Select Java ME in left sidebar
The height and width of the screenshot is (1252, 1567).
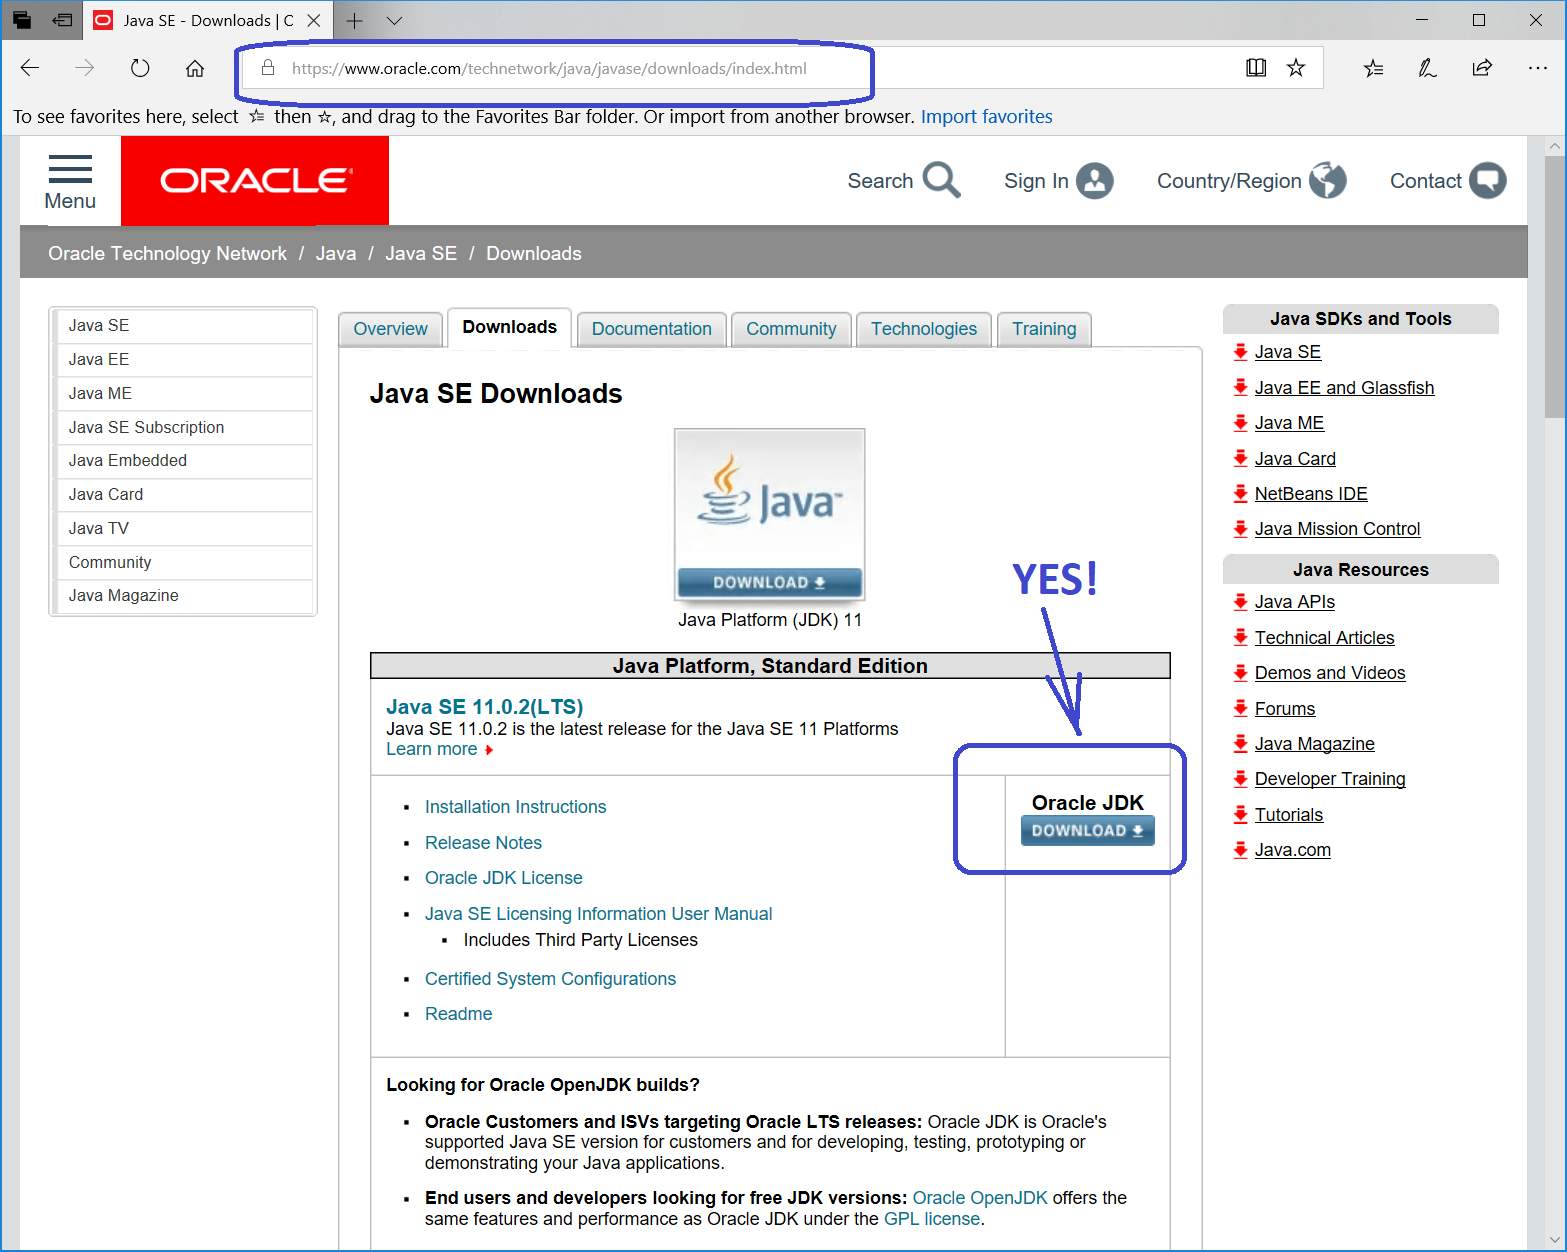tap(183, 393)
